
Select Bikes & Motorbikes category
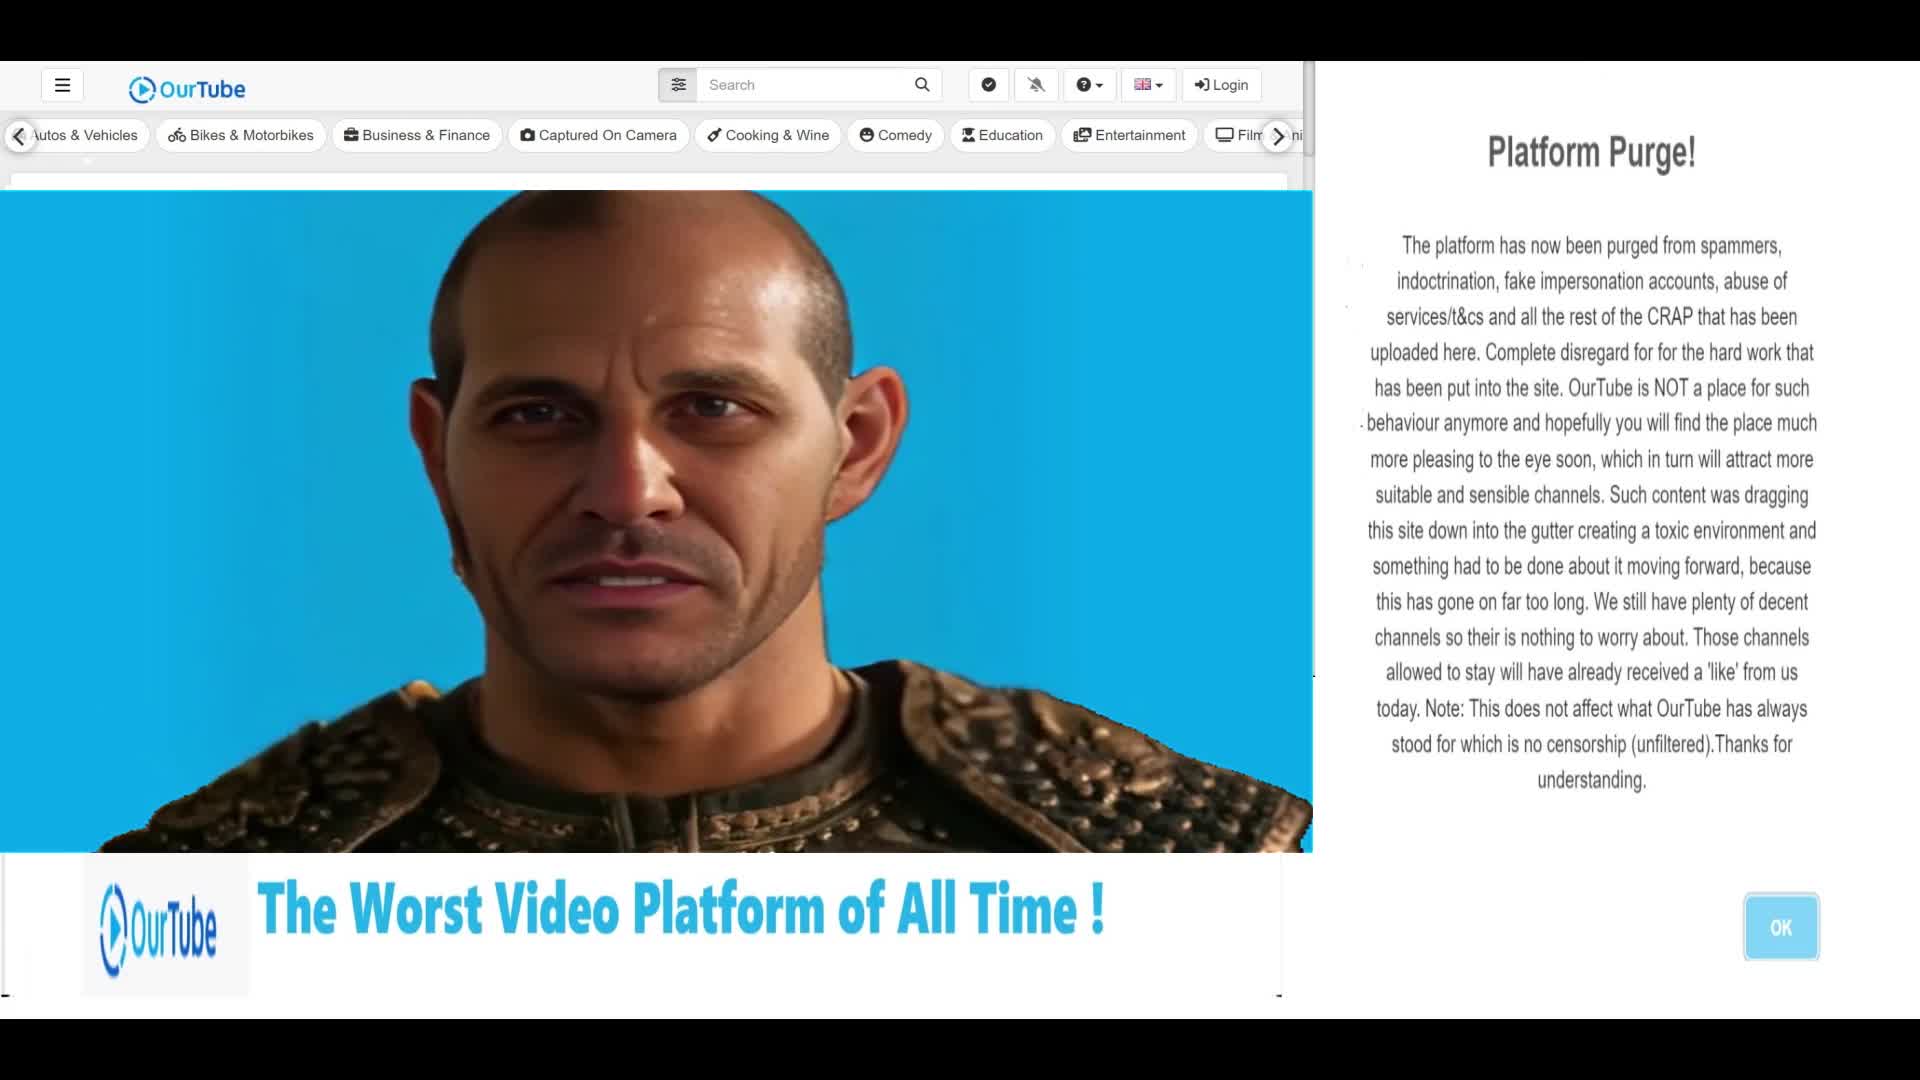[241, 135]
